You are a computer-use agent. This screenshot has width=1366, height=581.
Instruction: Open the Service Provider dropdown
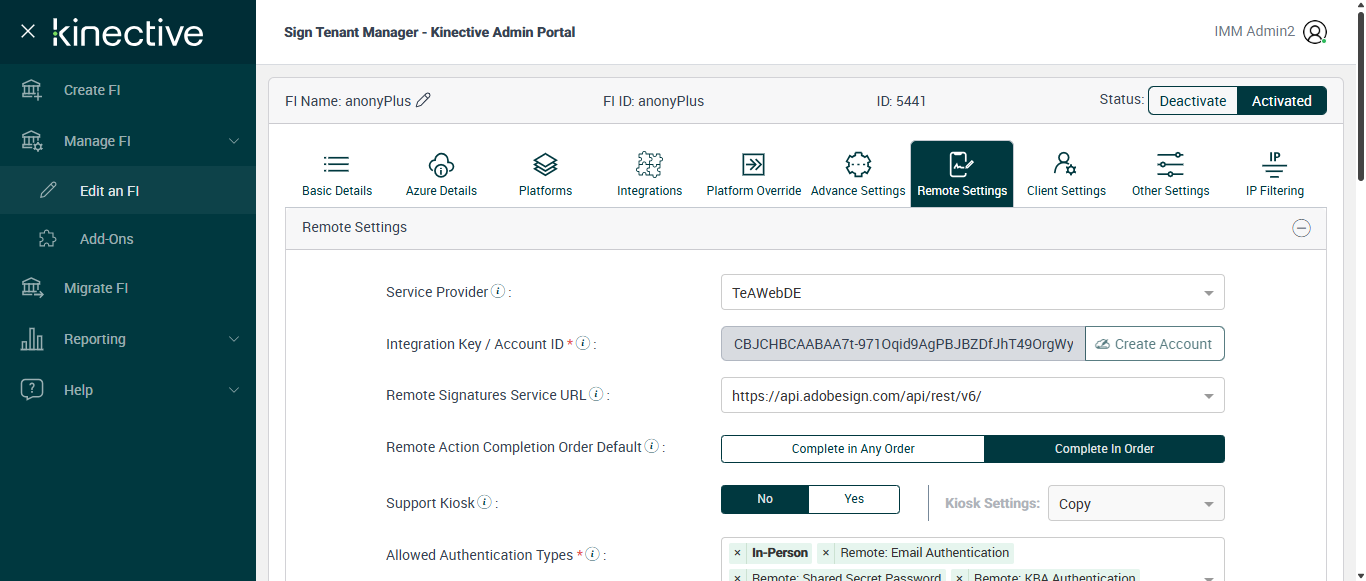(972, 292)
